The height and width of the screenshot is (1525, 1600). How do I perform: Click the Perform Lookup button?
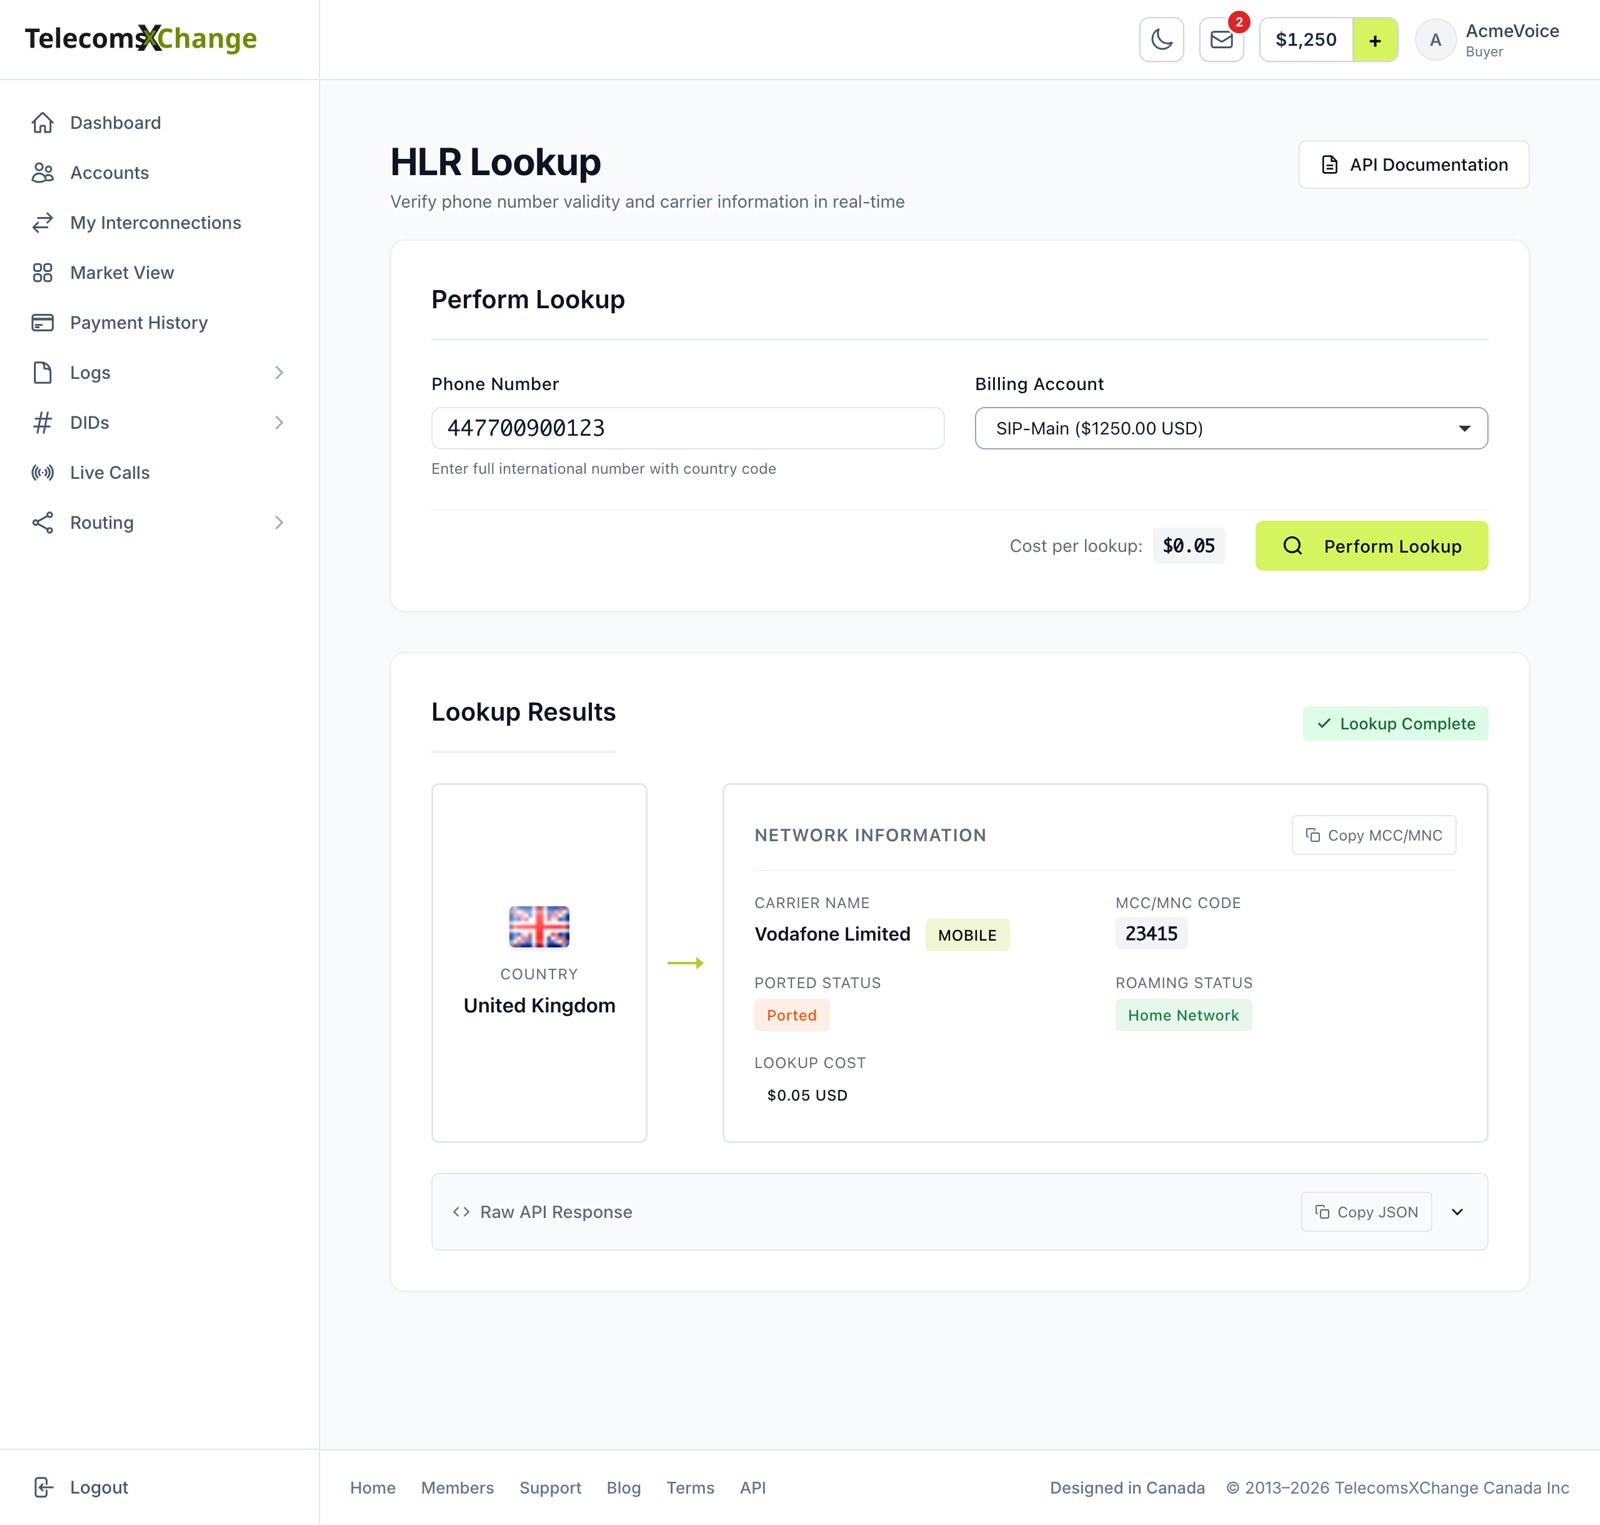click(x=1371, y=546)
